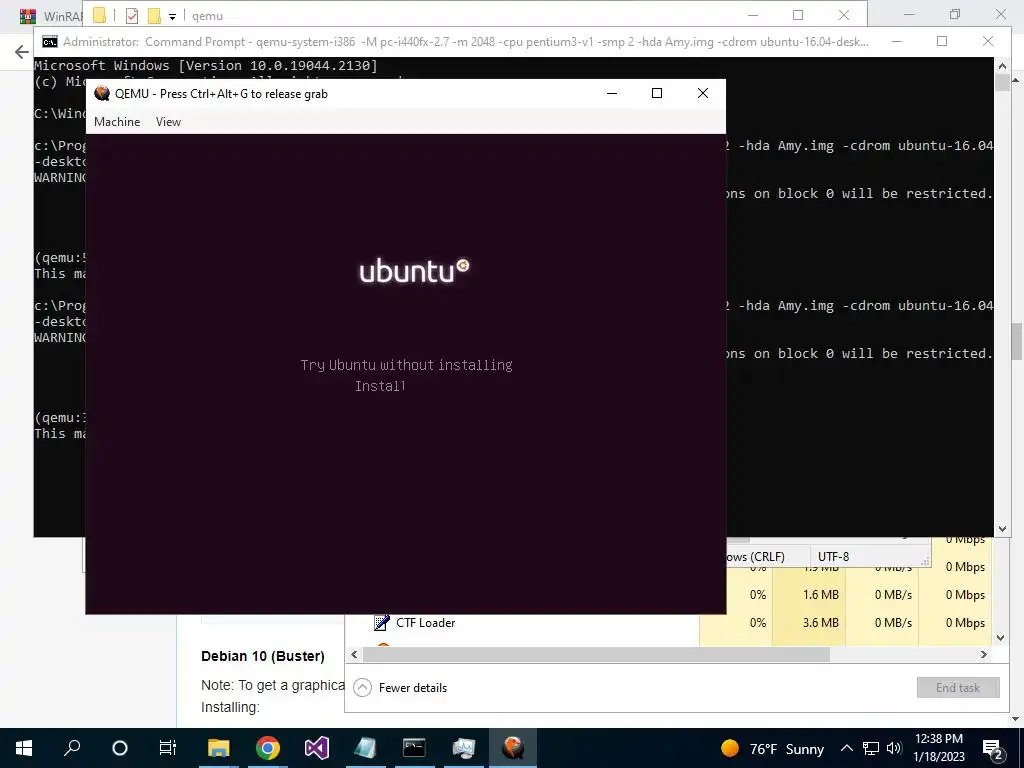This screenshot has height=768, width=1024.
Task: Click the New folder icon in Explorer title bar
Action: click(x=154, y=16)
